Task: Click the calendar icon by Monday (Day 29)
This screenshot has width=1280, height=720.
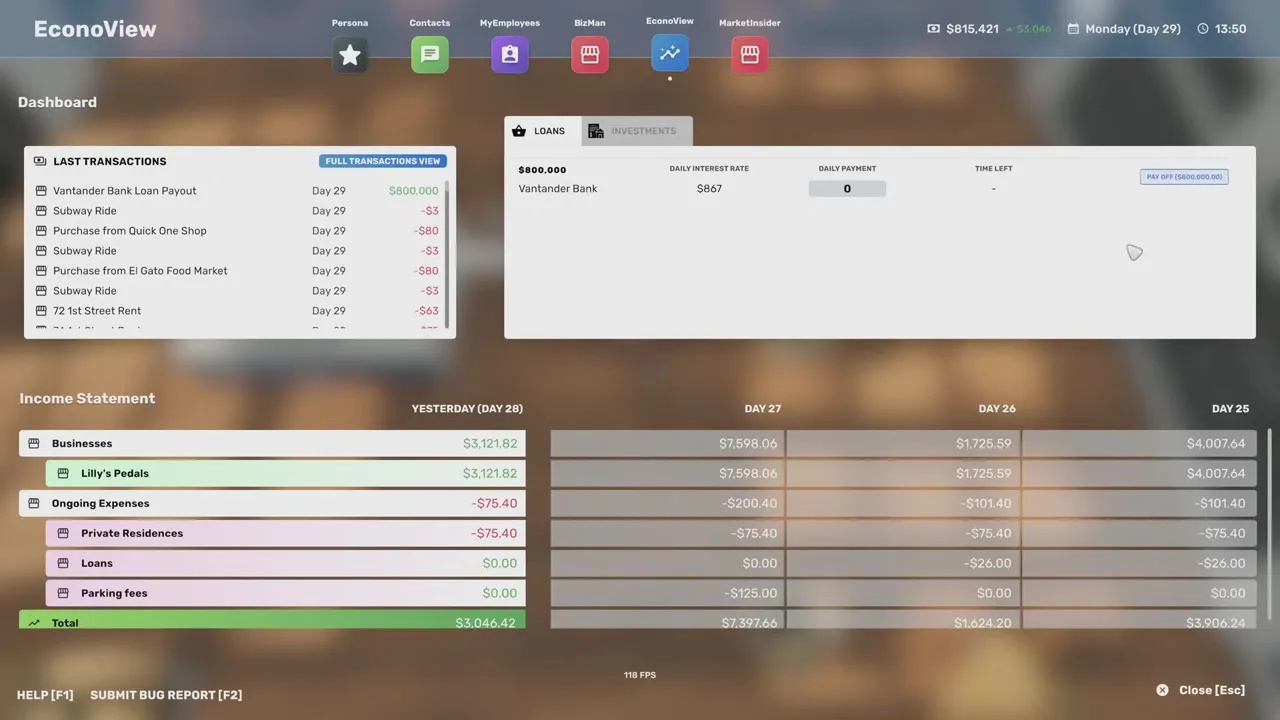Action: pyautogui.click(x=1073, y=29)
